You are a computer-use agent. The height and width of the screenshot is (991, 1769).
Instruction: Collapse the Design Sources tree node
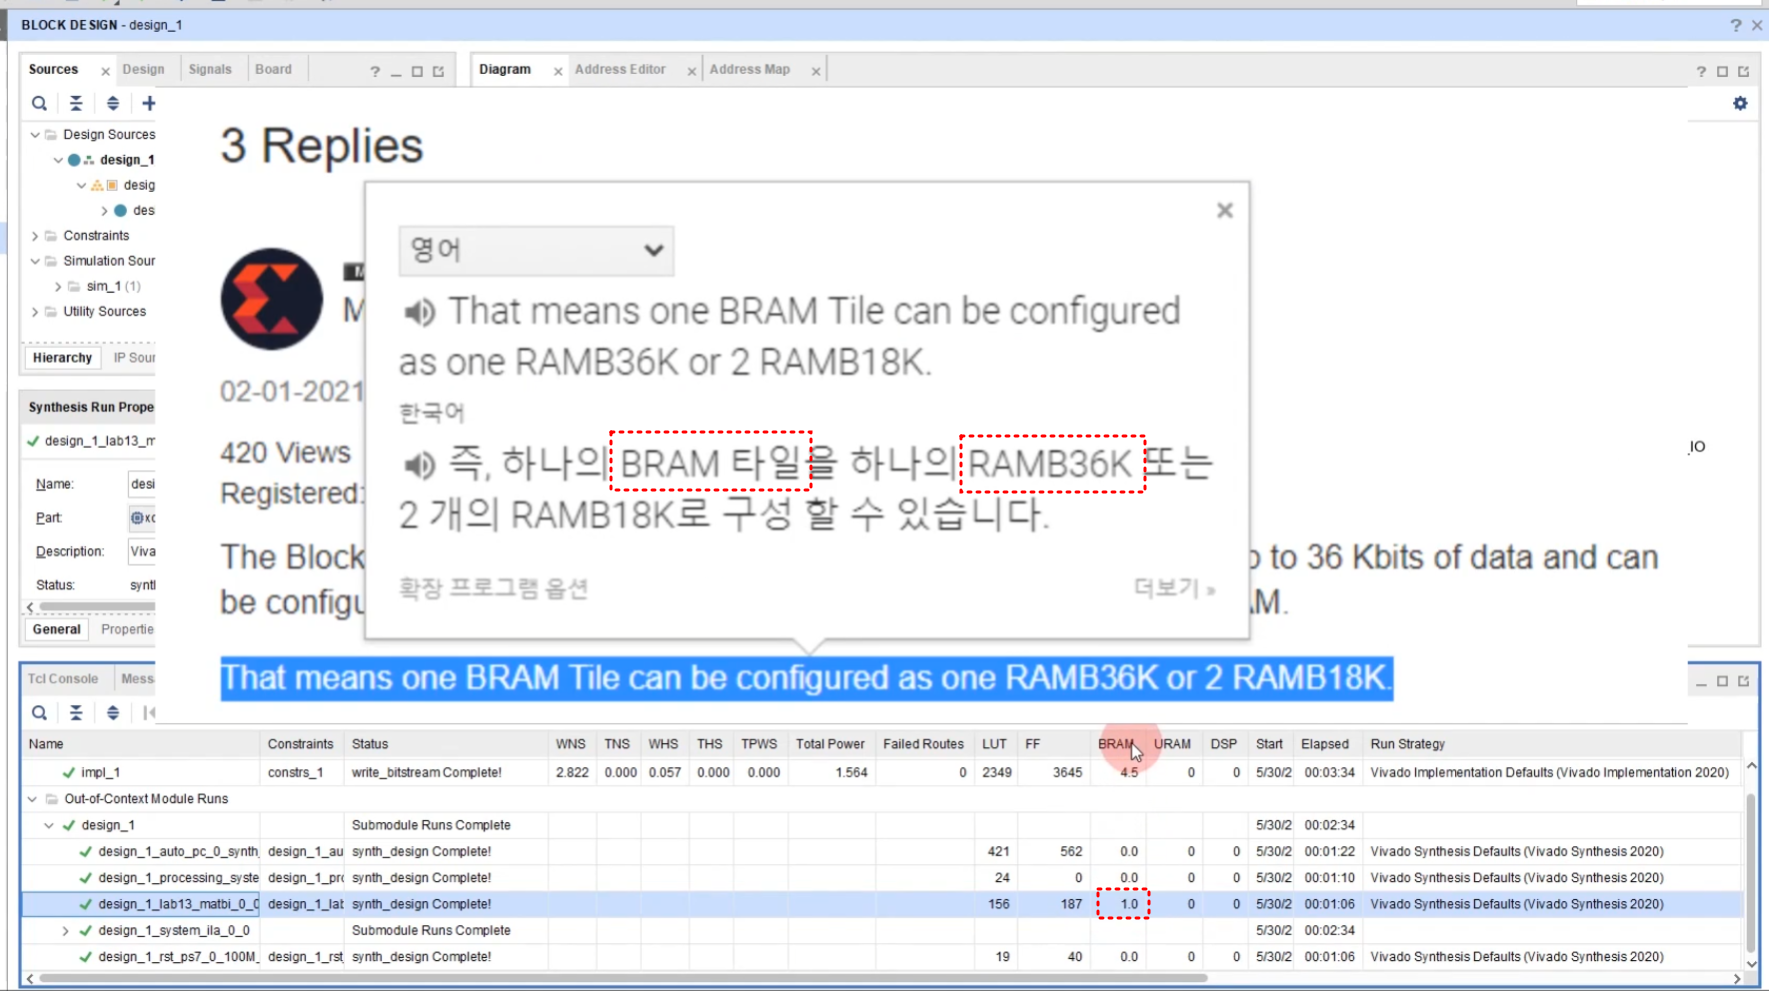(35, 134)
